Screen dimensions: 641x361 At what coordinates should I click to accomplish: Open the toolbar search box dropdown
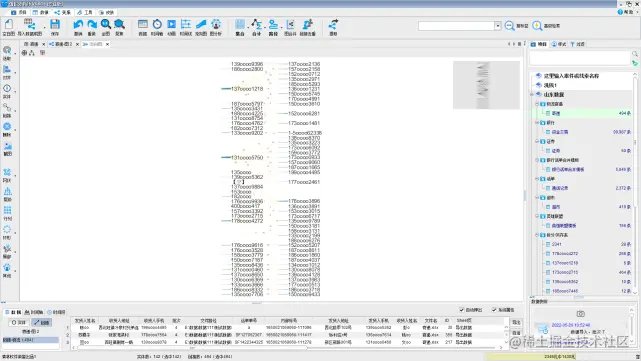tap(498, 26)
